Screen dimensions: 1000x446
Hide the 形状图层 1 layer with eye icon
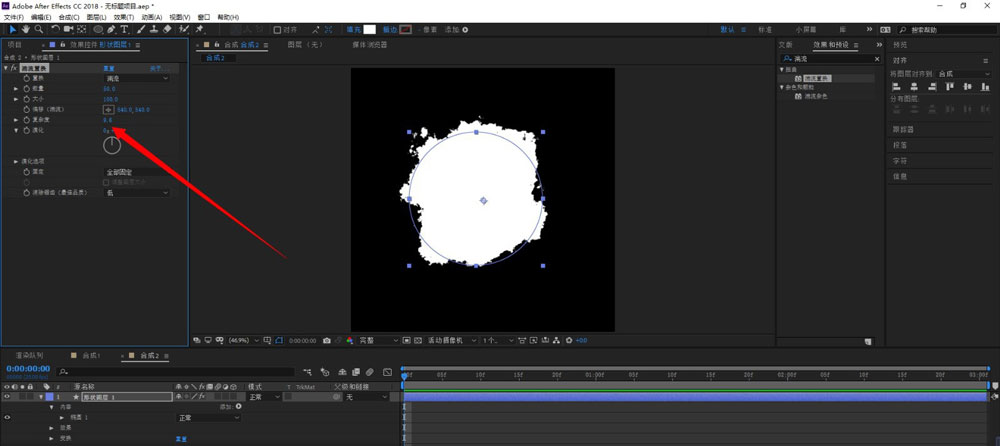(x=8, y=397)
